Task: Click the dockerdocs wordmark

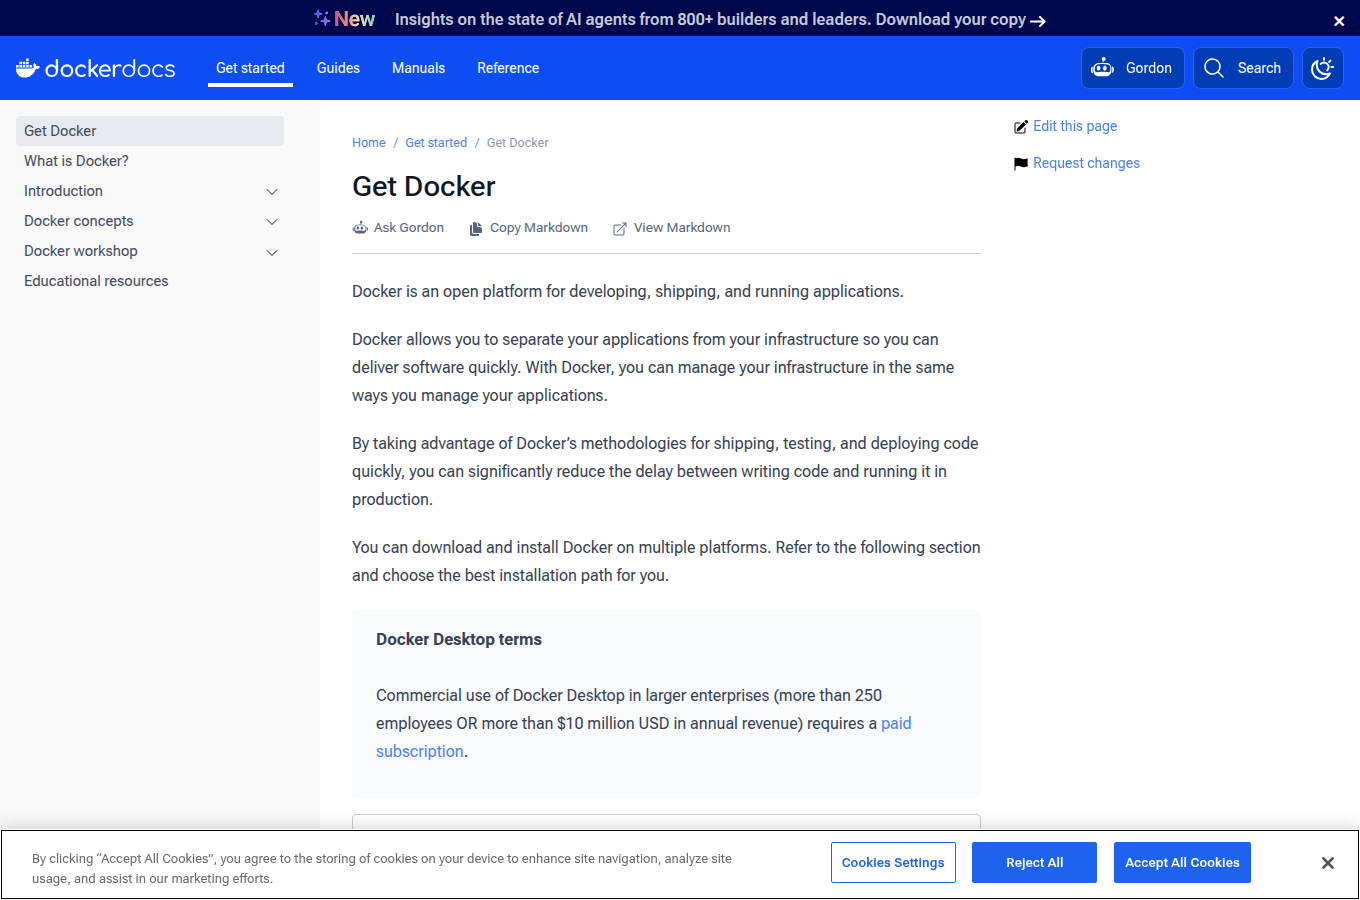Action: tap(110, 68)
